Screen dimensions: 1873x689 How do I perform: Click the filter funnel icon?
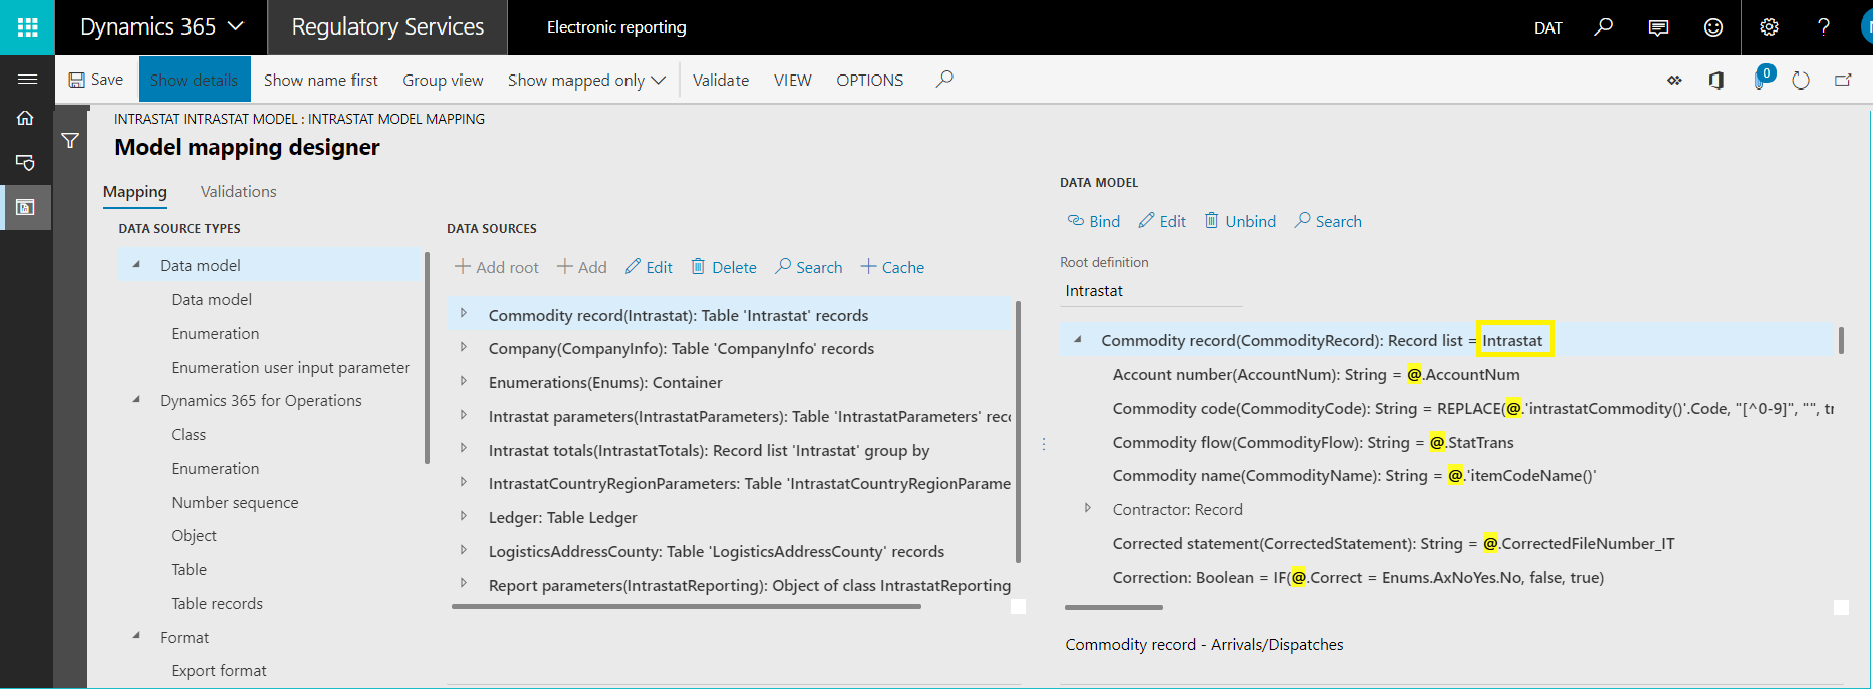tap(70, 141)
